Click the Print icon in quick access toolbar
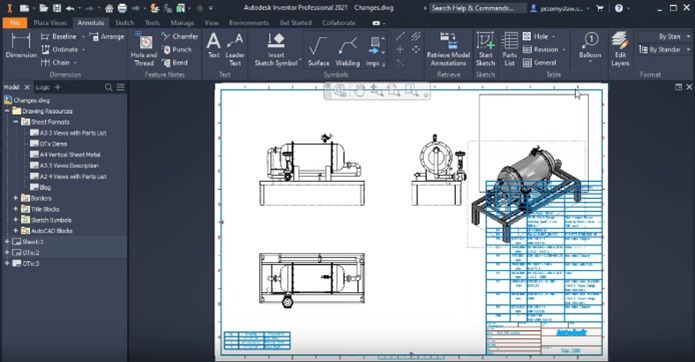Image resolution: width=695 pixels, height=362 pixels. [122, 8]
